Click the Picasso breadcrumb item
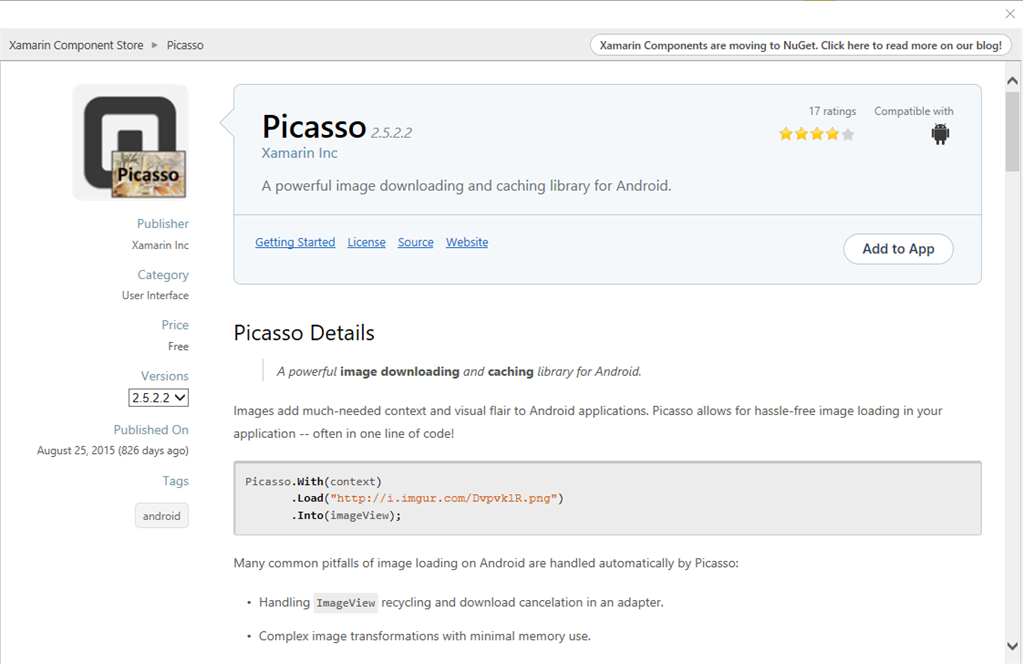Screen dimensions: 1023x664 point(185,45)
